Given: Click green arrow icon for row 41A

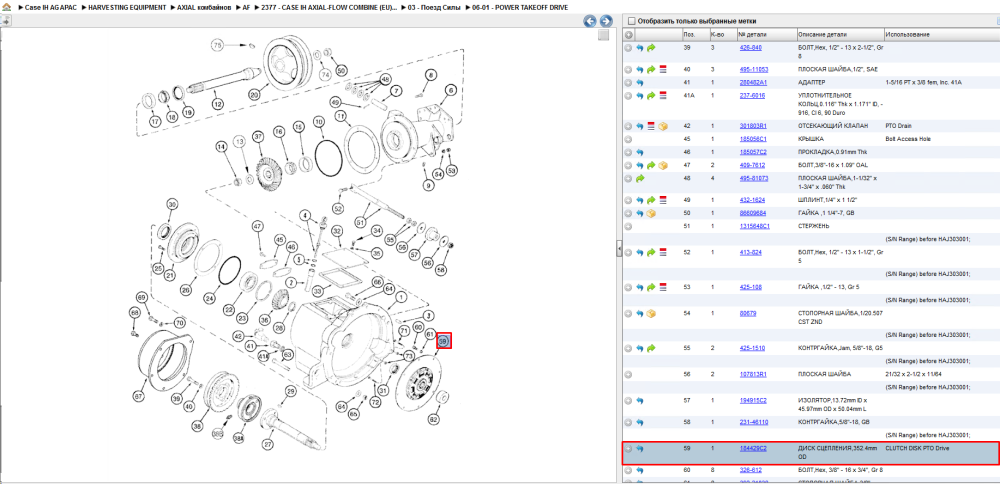Looking at the screenshot, I should click(x=651, y=96).
